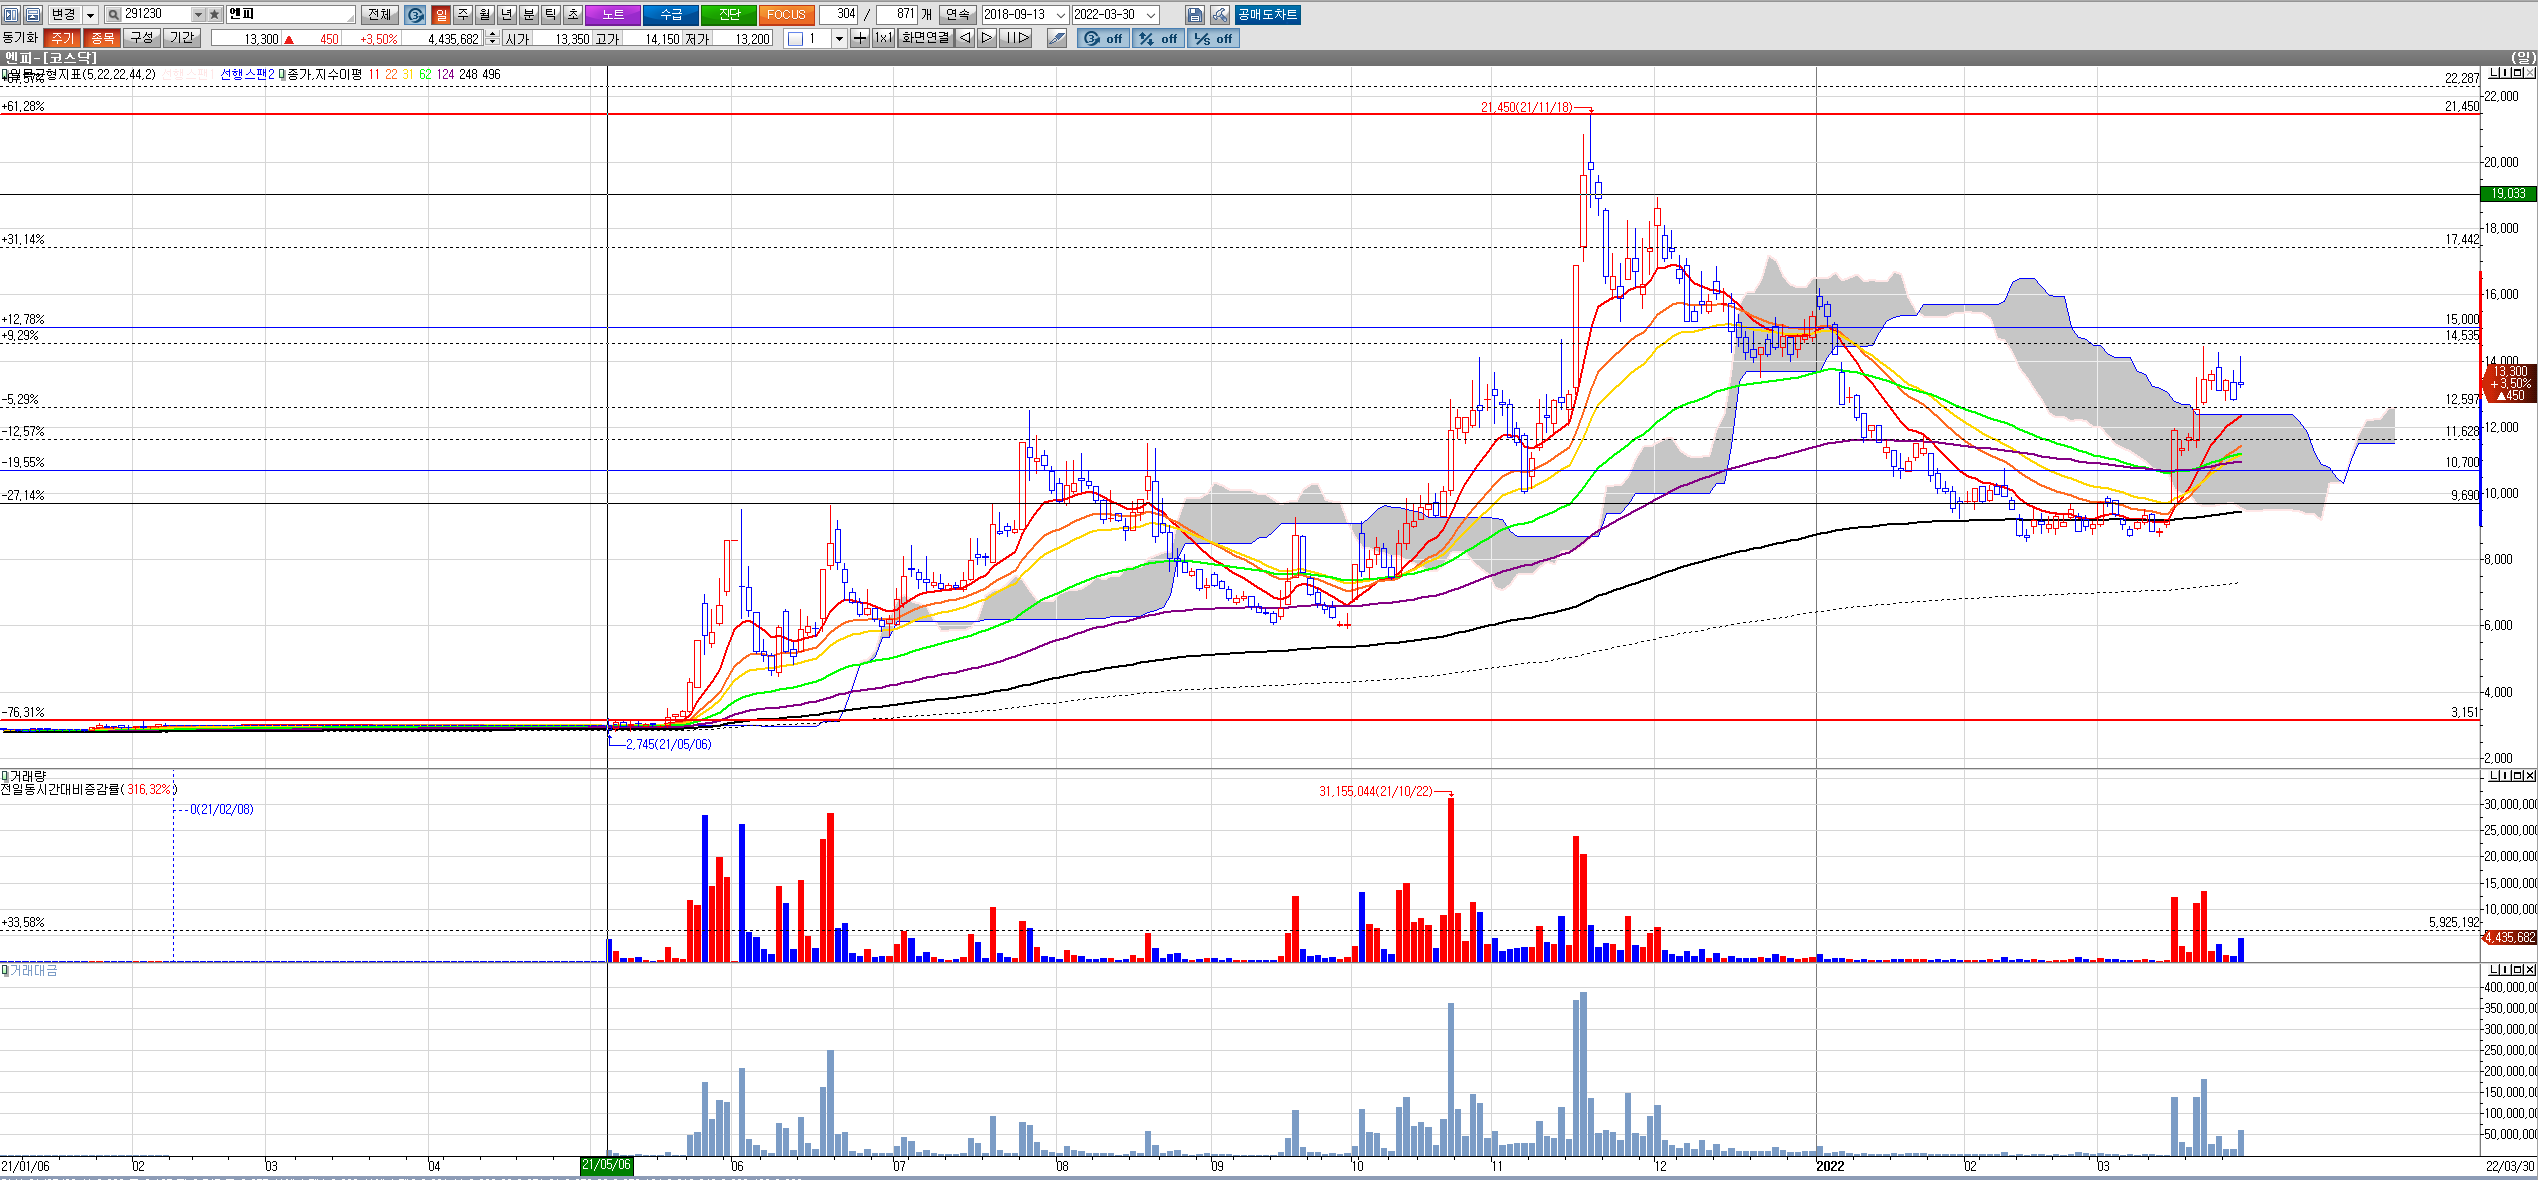
Task: Click the first layout icon at top-left
Action: tap(11, 14)
